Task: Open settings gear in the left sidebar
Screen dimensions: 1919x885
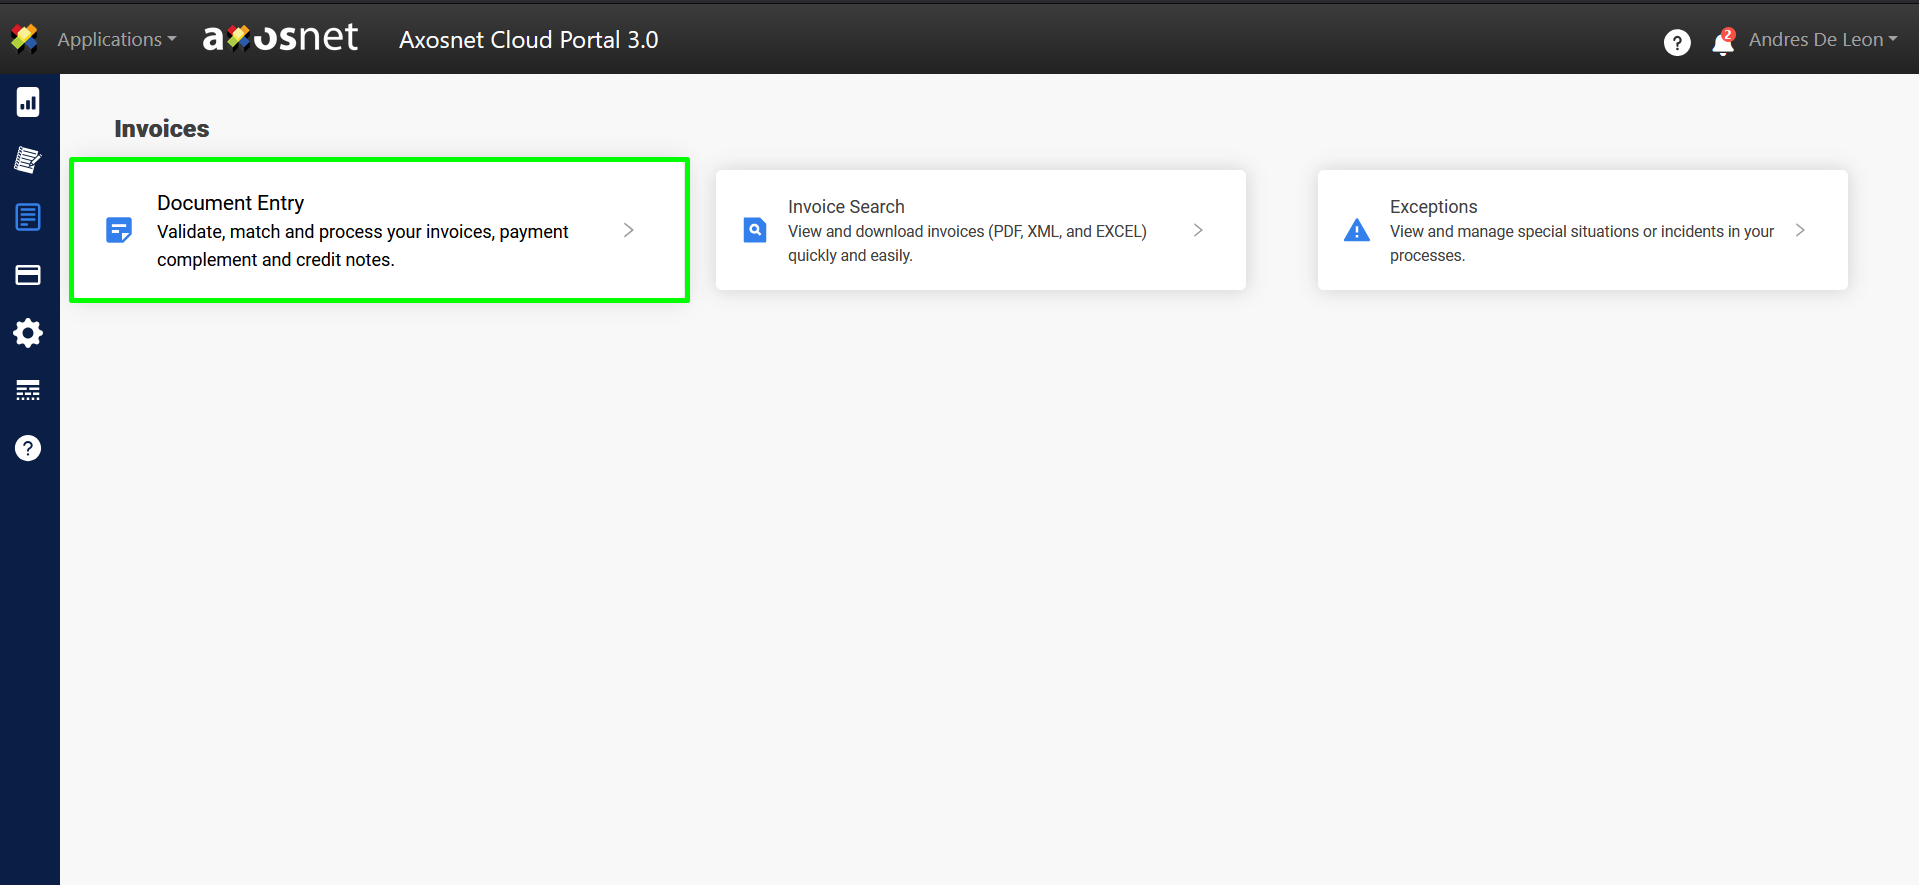Action: 28,333
